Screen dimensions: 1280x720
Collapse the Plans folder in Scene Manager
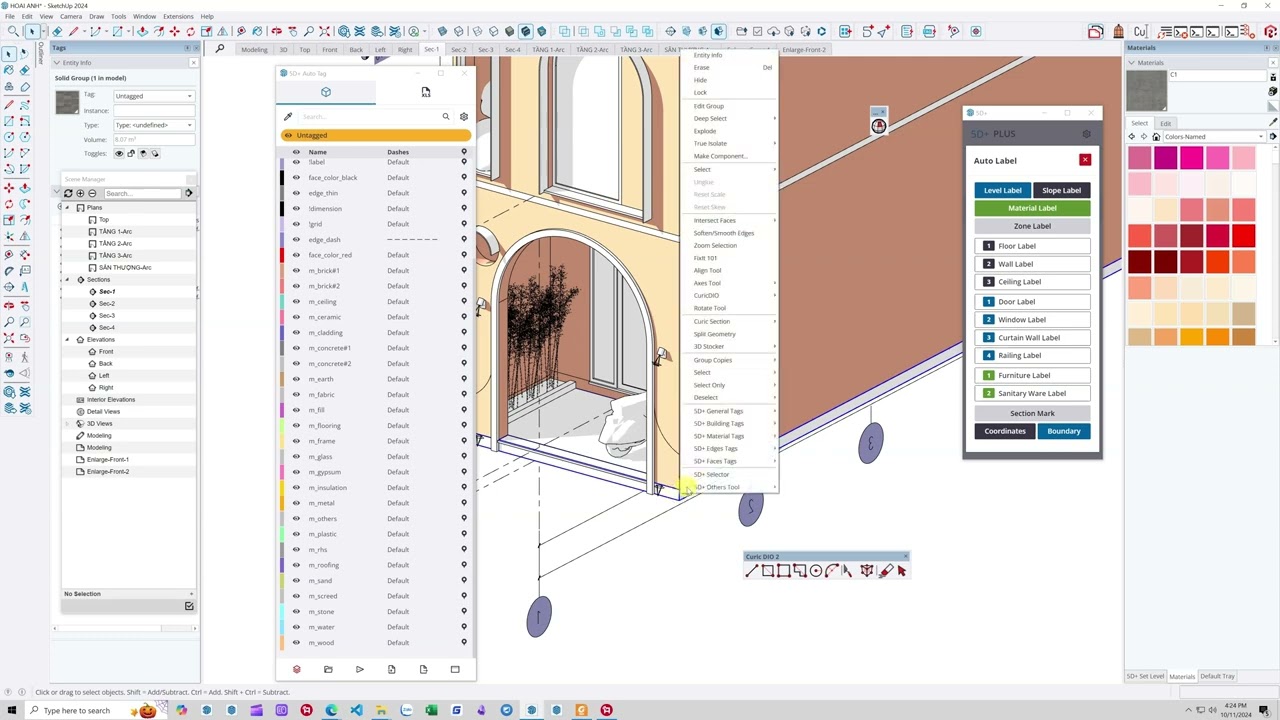pyautogui.click(x=68, y=207)
